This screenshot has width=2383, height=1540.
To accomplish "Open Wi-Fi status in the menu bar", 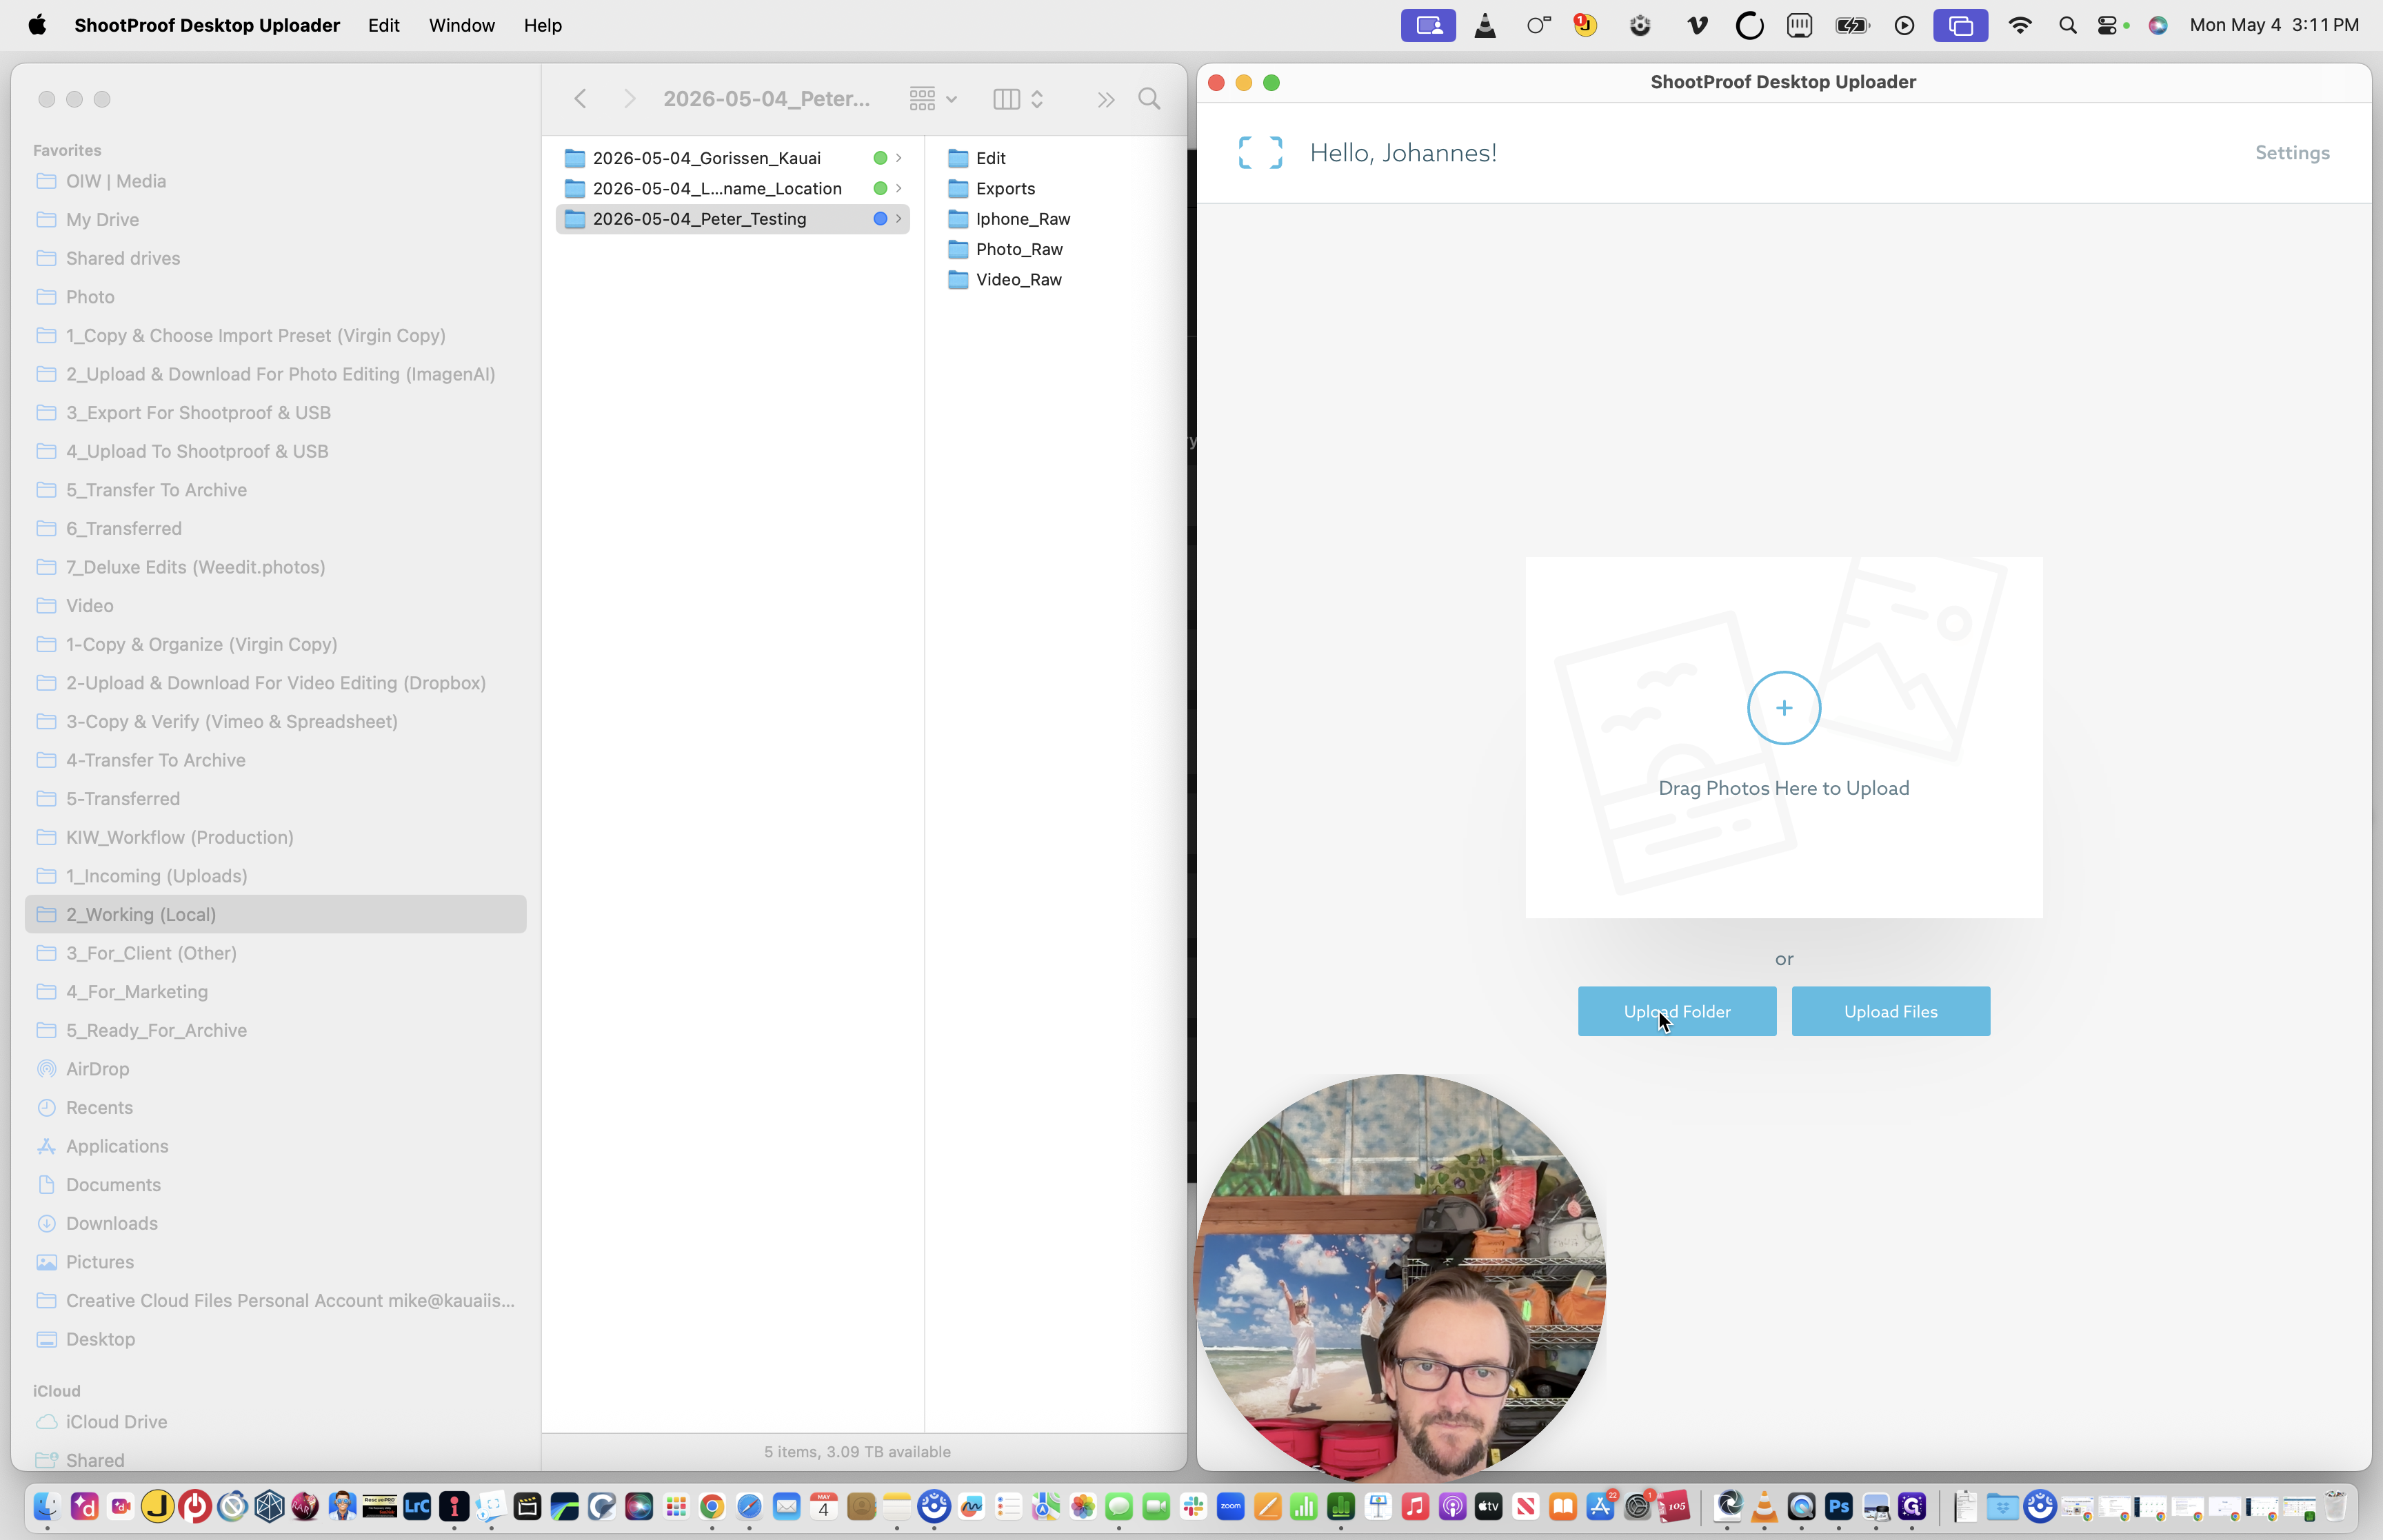I will (2020, 25).
